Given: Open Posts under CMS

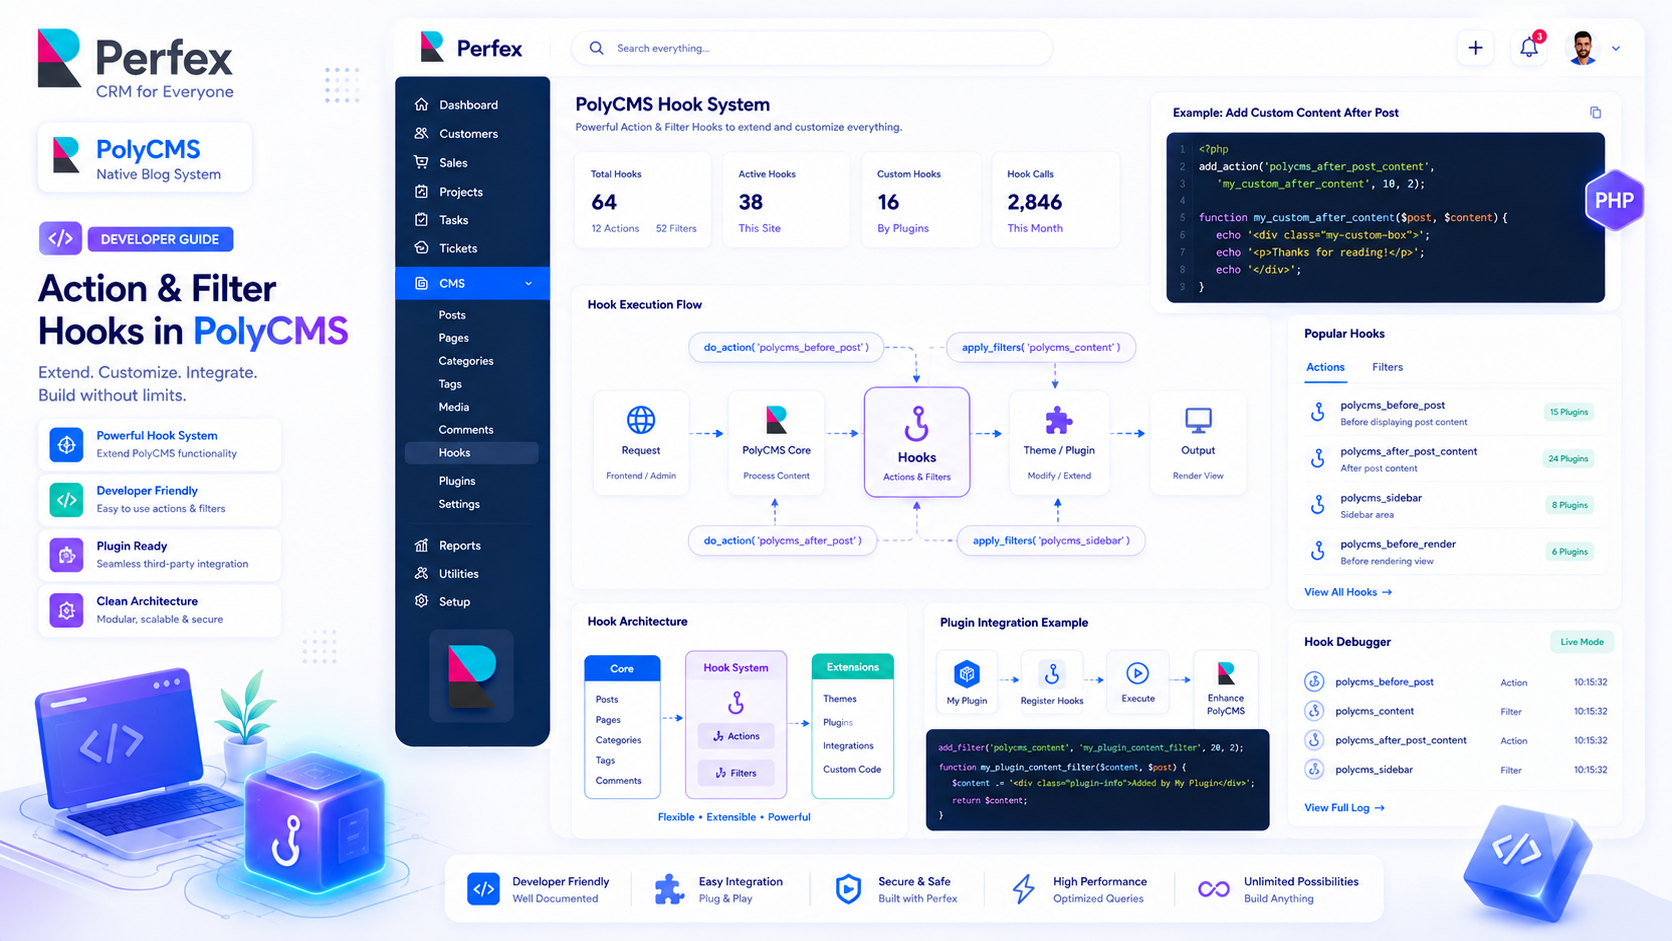Looking at the screenshot, I should click(x=452, y=315).
